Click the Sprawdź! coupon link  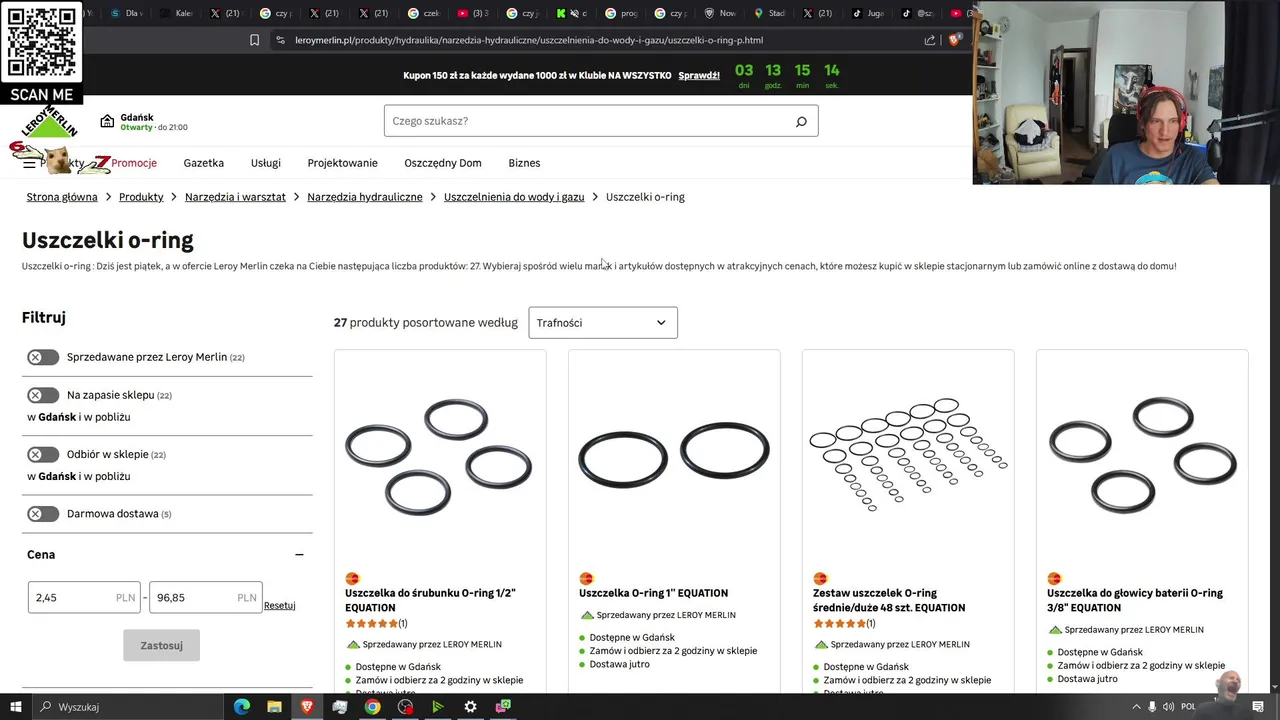click(699, 76)
